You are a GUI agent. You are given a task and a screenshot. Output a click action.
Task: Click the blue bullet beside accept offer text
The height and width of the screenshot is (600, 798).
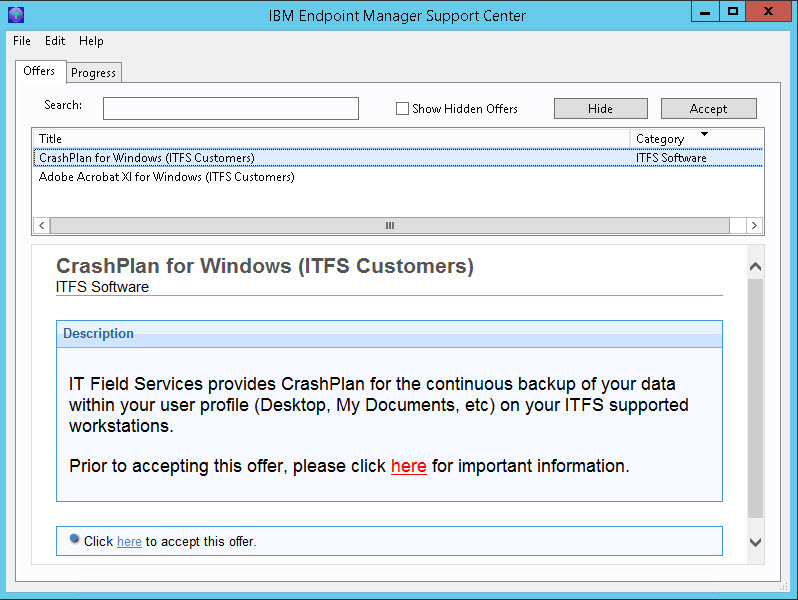click(x=74, y=538)
